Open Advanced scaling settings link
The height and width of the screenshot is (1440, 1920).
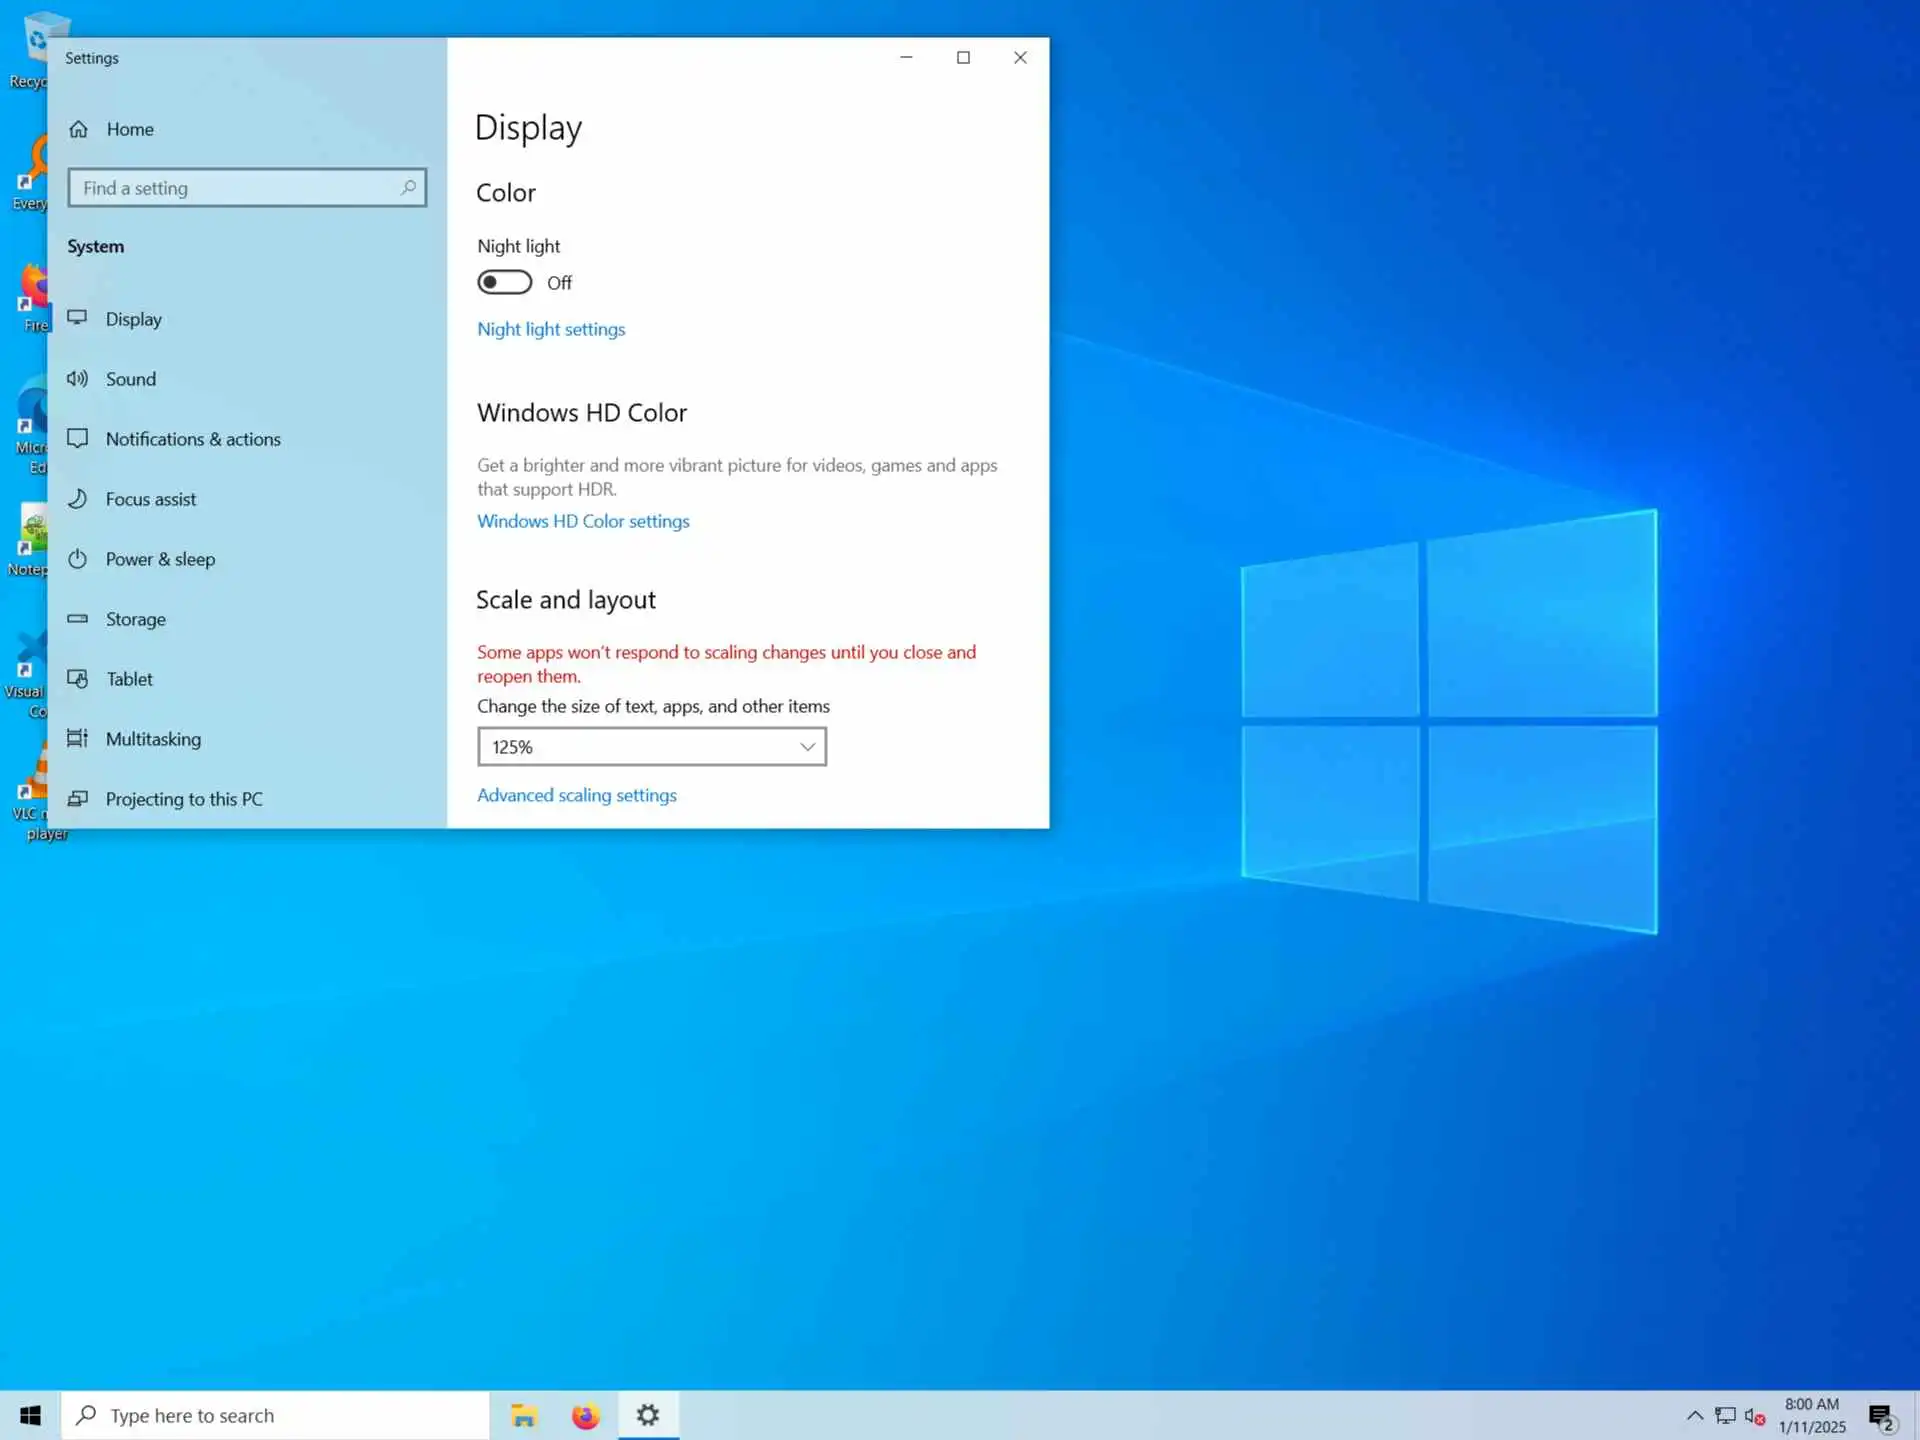click(x=576, y=795)
